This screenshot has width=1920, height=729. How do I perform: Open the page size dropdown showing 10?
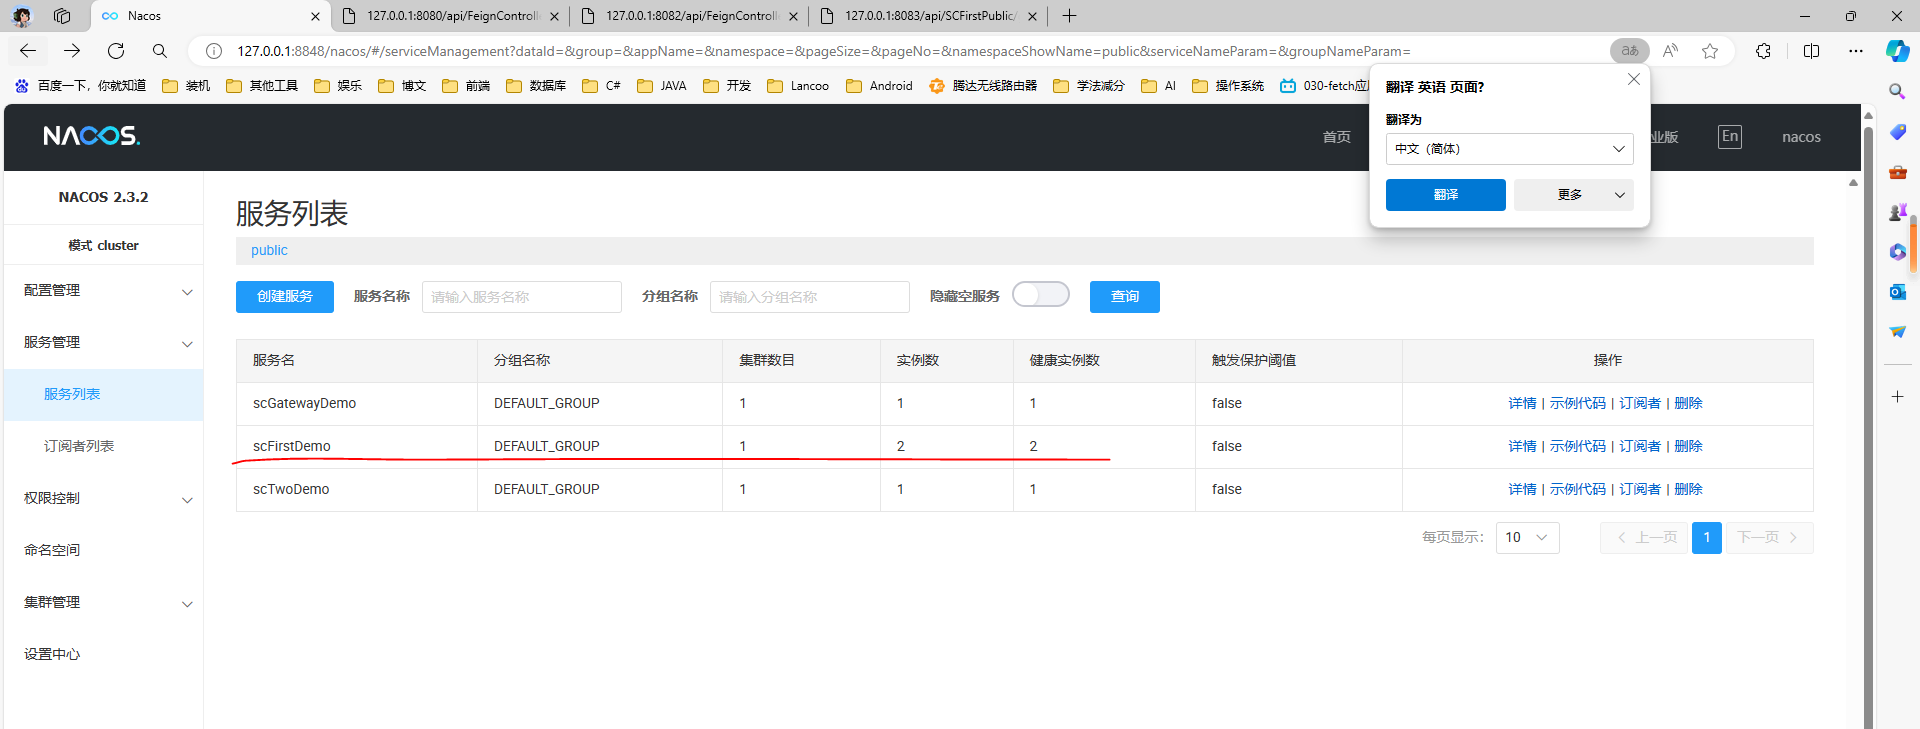pyautogui.click(x=1527, y=538)
